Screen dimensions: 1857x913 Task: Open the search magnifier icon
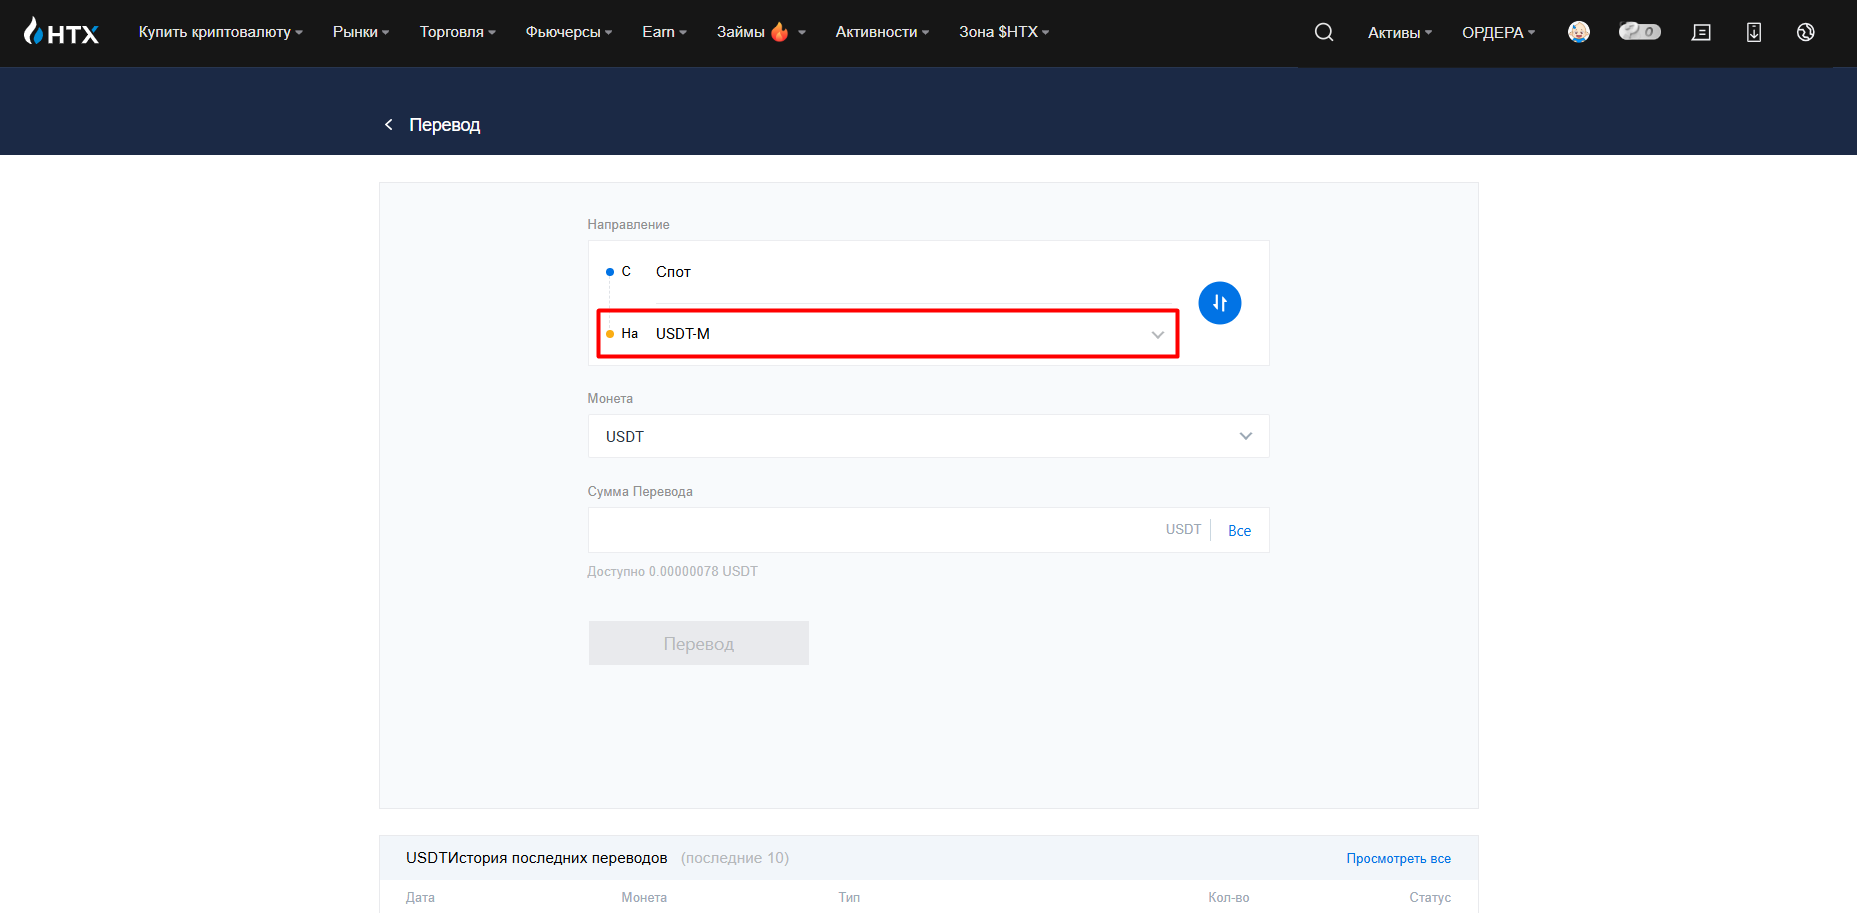(x=1324, y=32)
